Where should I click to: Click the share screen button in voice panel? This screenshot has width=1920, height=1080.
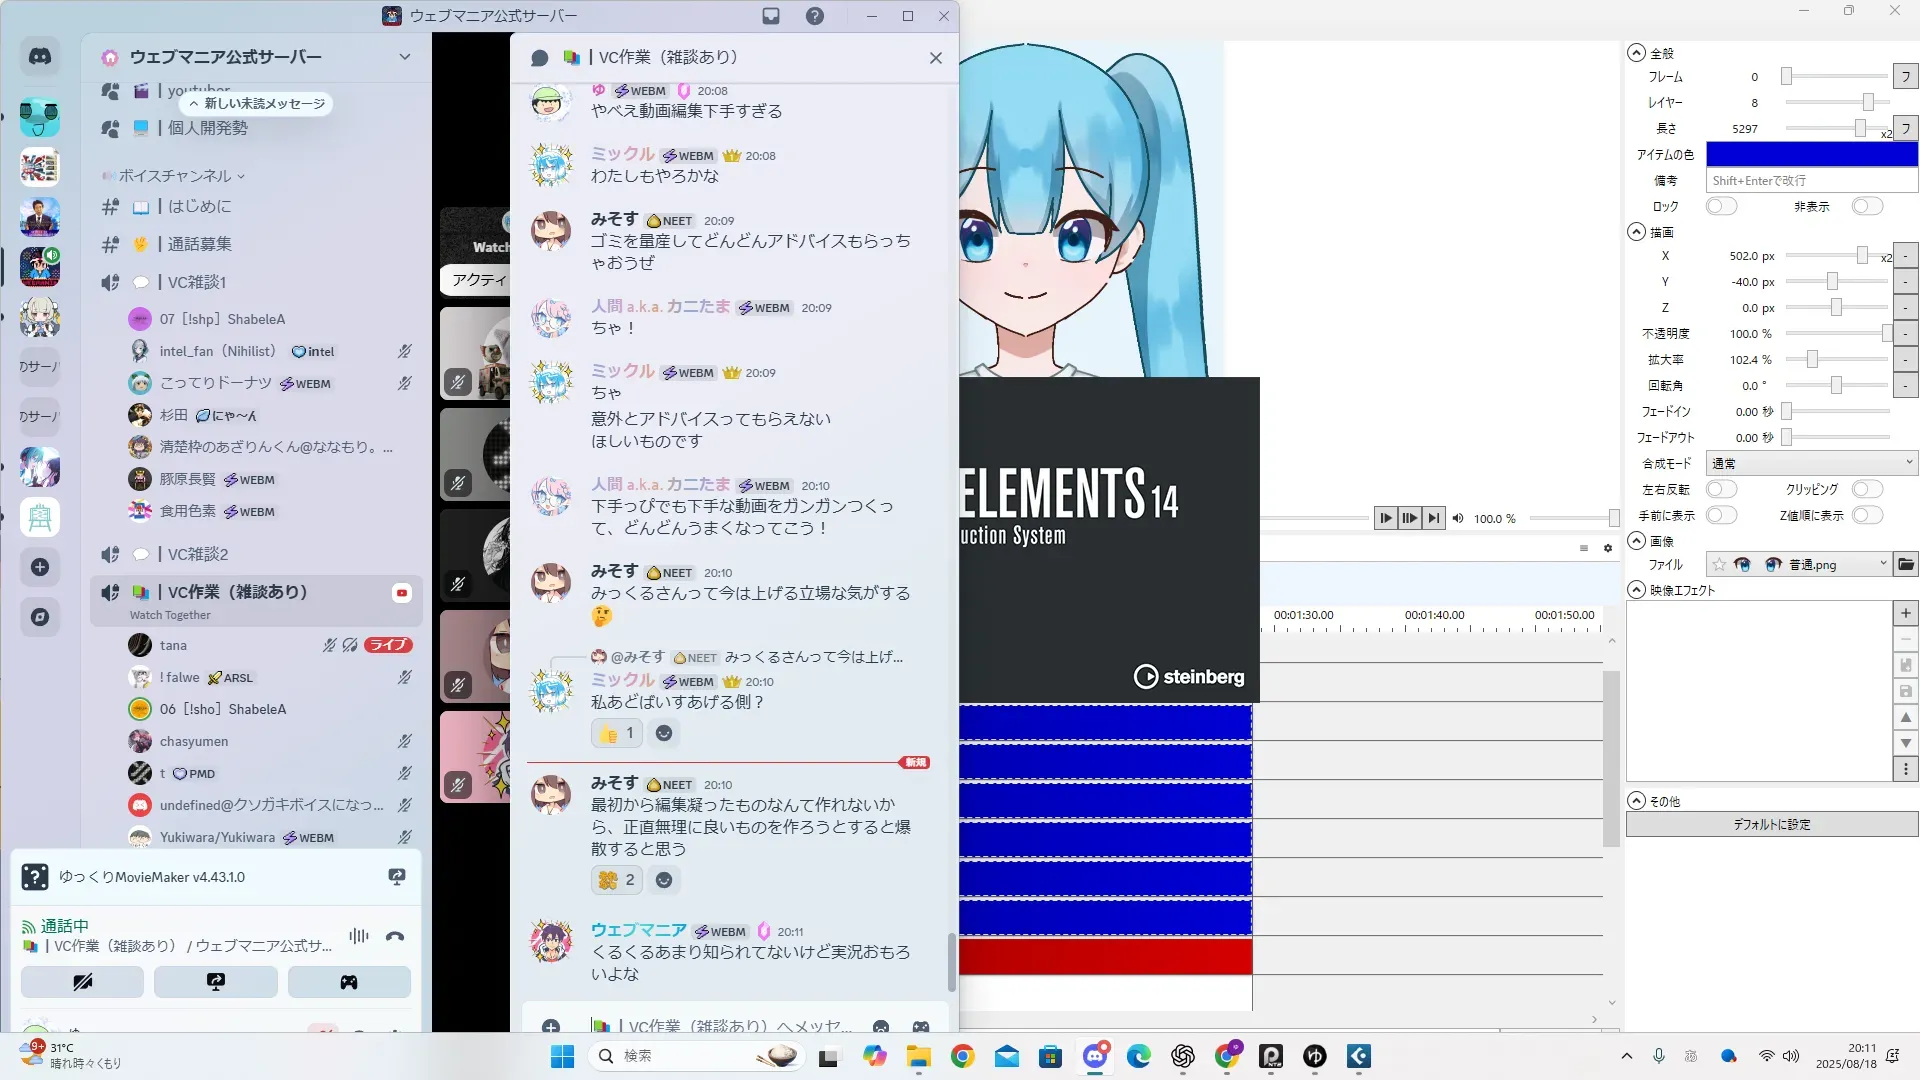point(216,982)
